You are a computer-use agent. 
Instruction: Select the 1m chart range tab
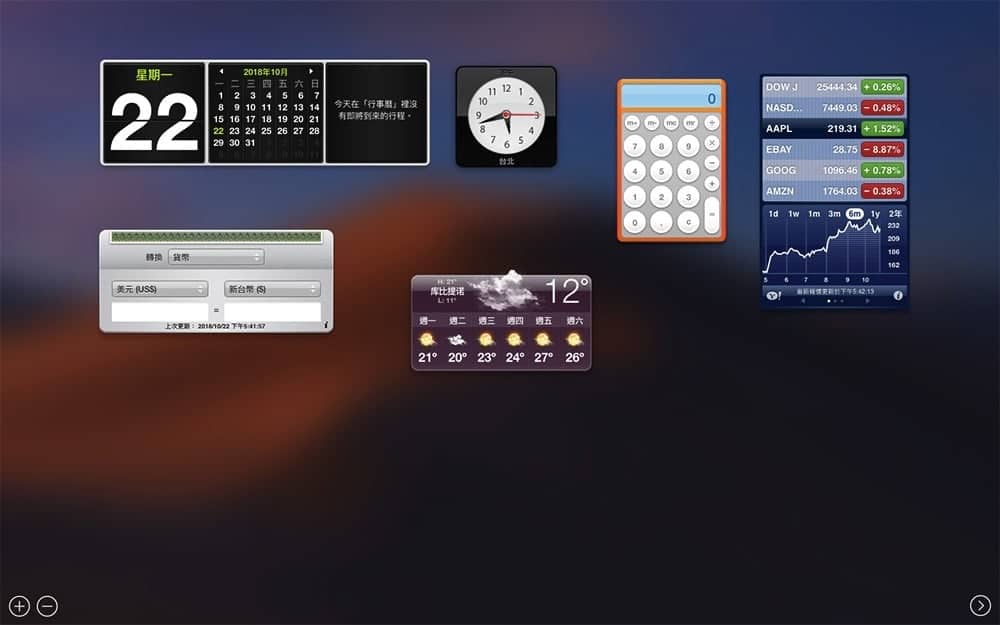[x=814, y=214]
